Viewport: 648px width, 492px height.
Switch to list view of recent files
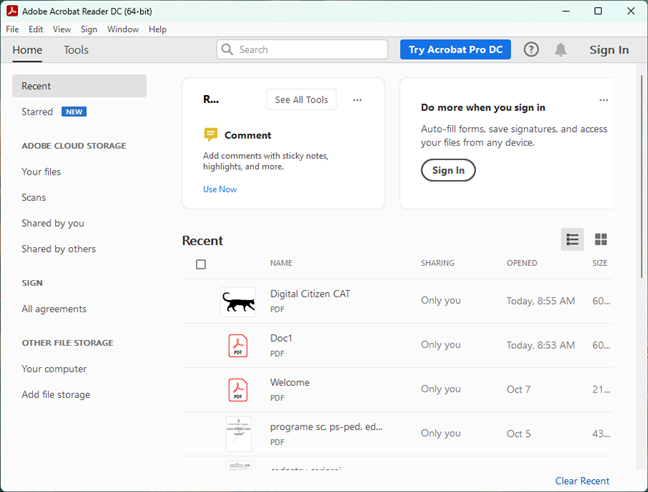click(572, 239)
